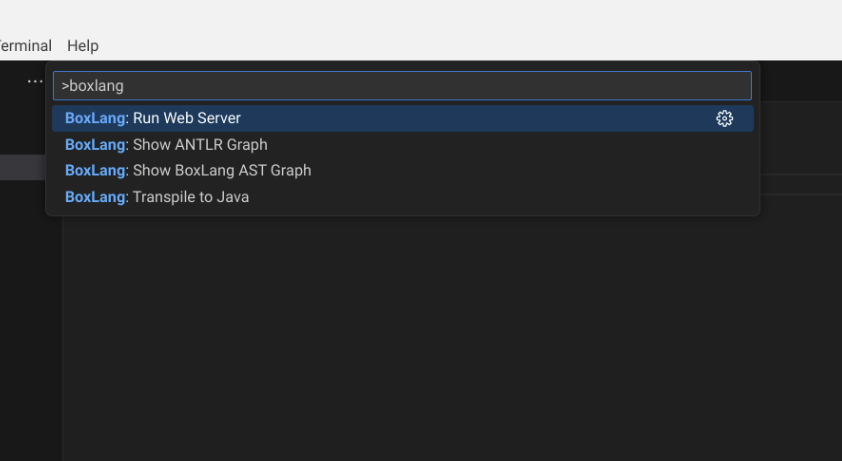Viewport: 842px width, 461px height.
Task: Click into the command palette search field
Action: [x=400, y=86]
